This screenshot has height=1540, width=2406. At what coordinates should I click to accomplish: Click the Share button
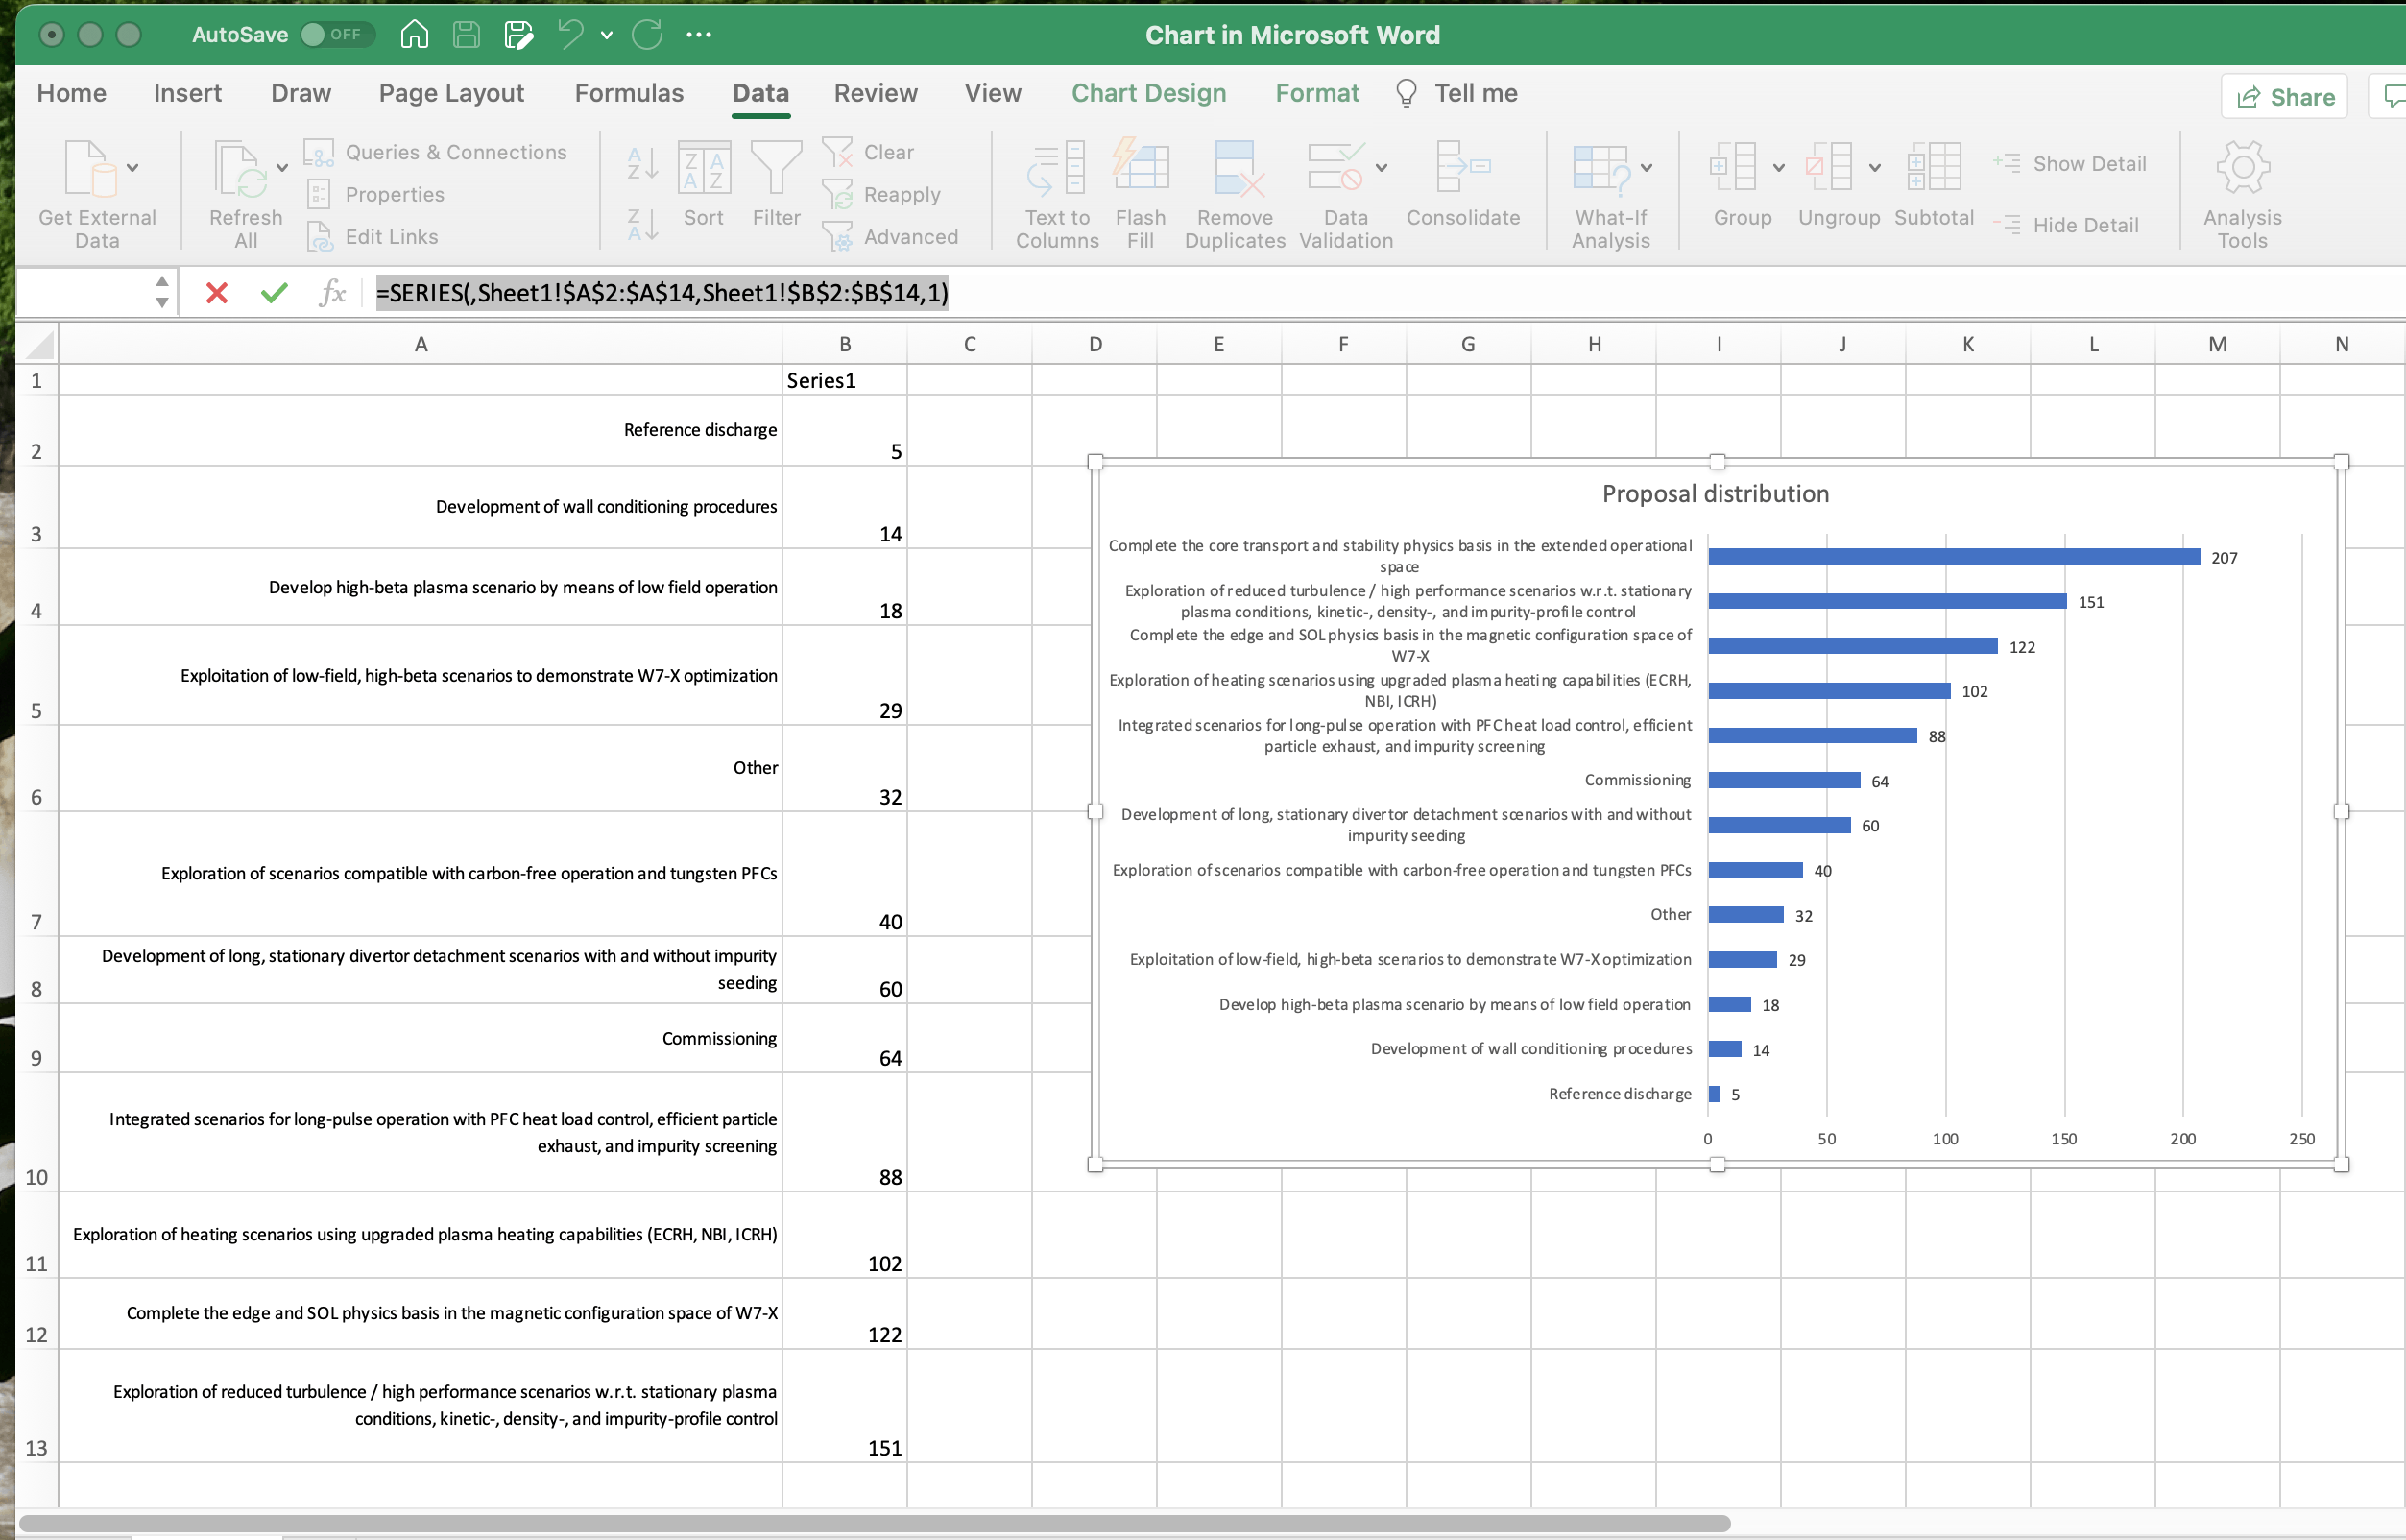[x=2285, y=97]
